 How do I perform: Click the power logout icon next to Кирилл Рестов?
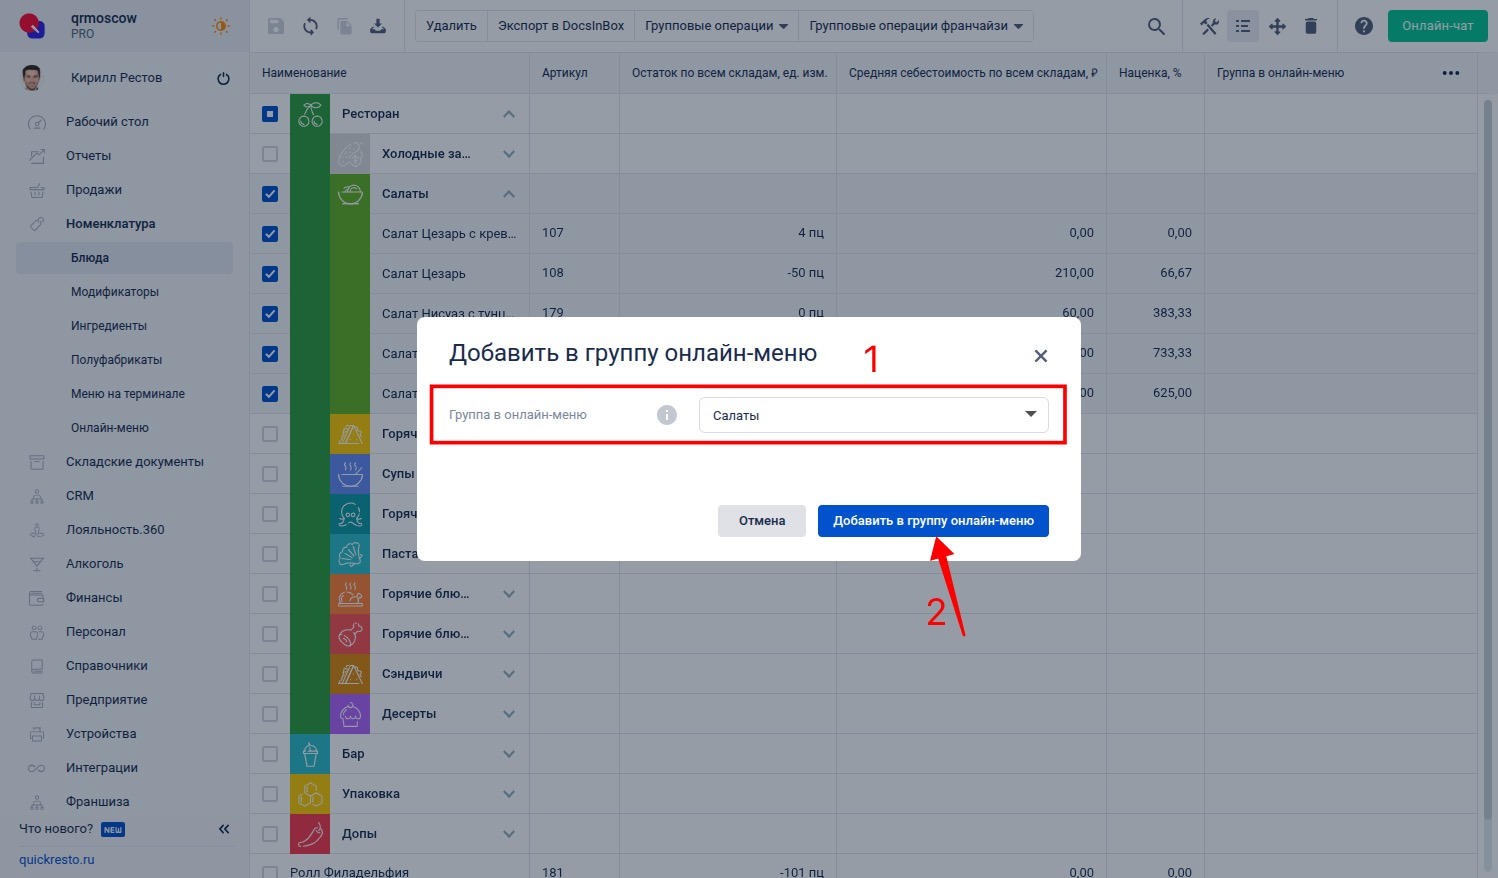point(223,78)
